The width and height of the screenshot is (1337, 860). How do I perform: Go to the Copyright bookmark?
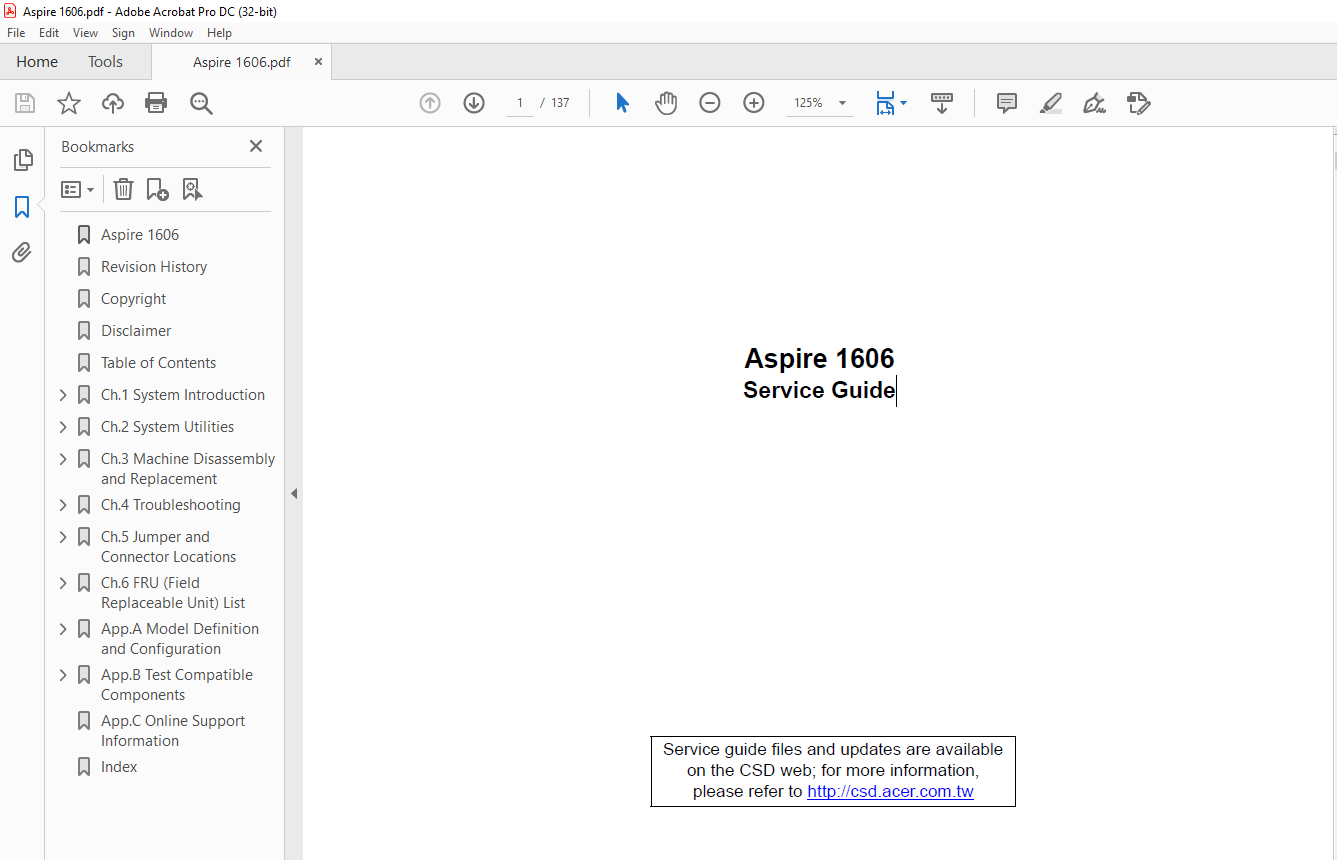pyautogui.click(x=134, y=299)
